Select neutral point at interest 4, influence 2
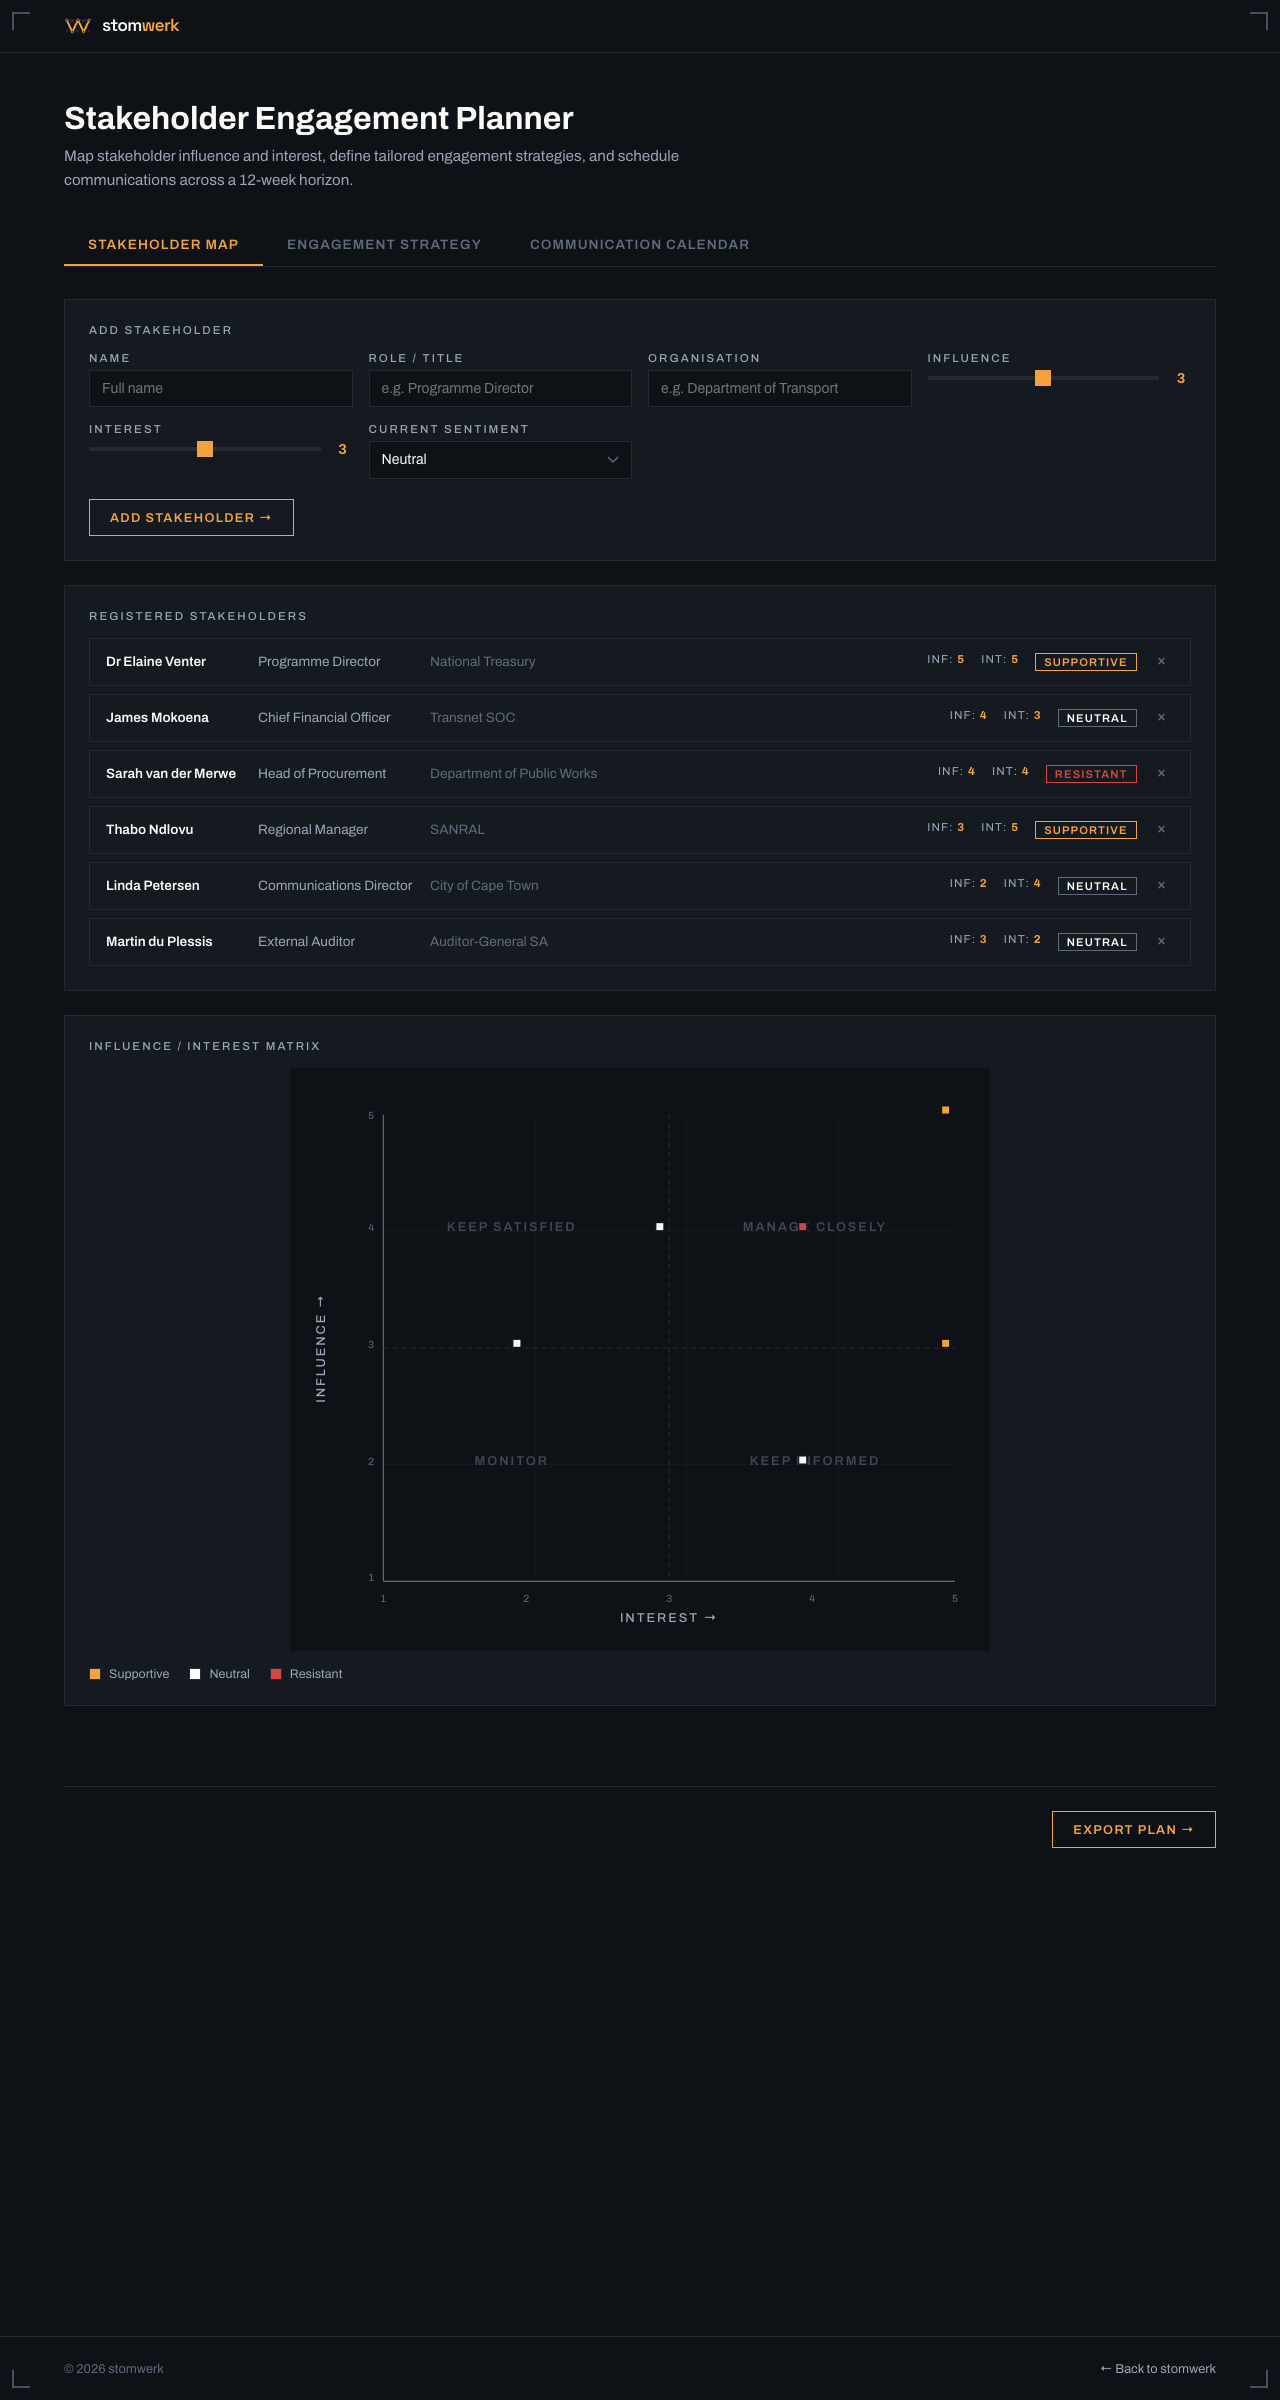Viewport: 1280px width, 2400px height. pos(803,1461)
